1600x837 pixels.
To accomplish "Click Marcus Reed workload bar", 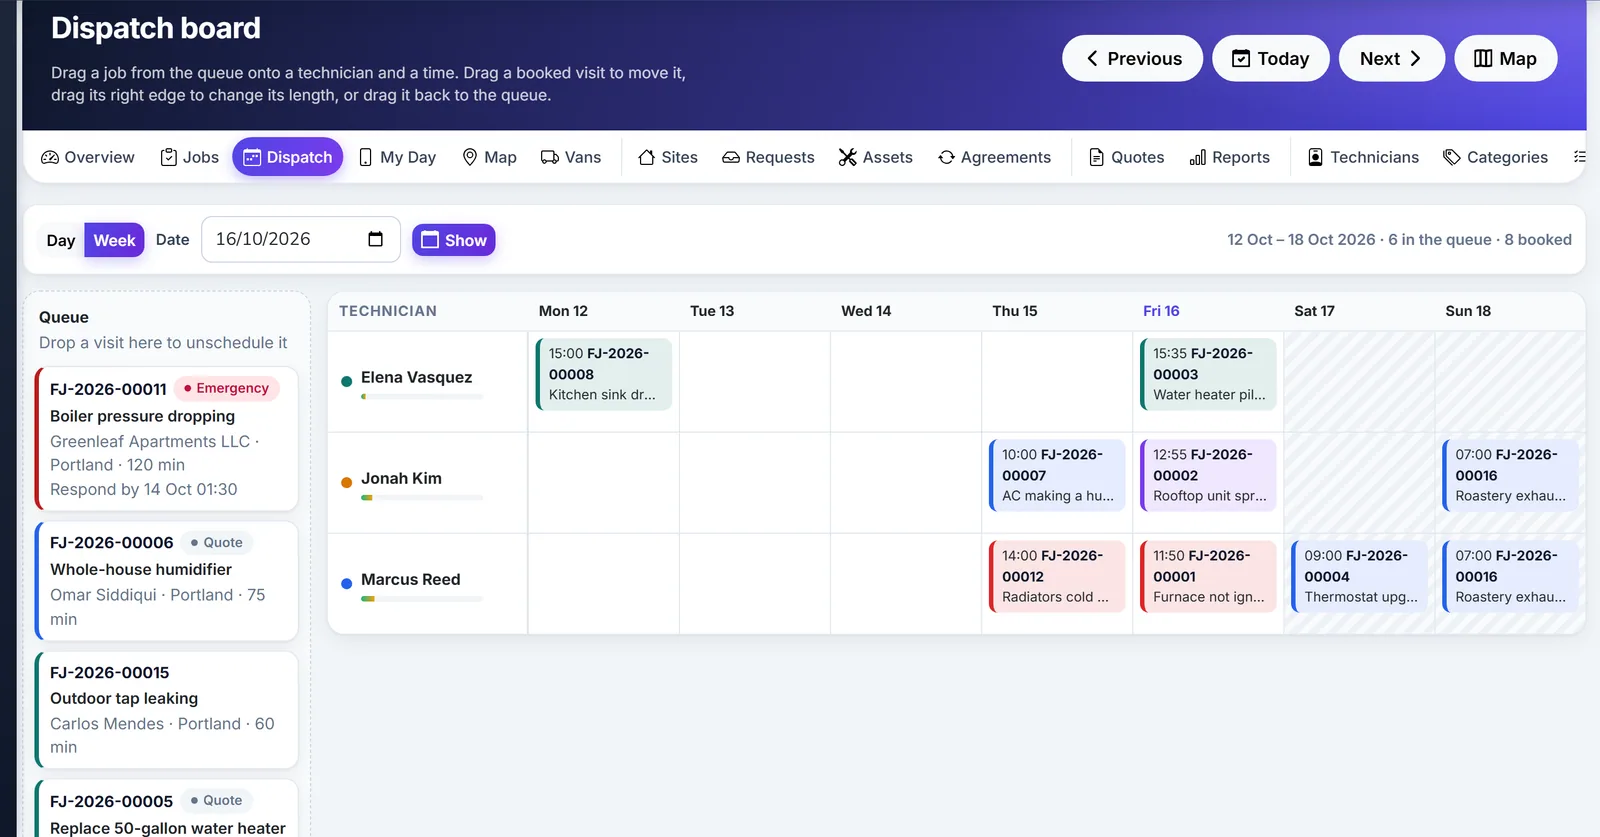I will click(x=422, y=599).
